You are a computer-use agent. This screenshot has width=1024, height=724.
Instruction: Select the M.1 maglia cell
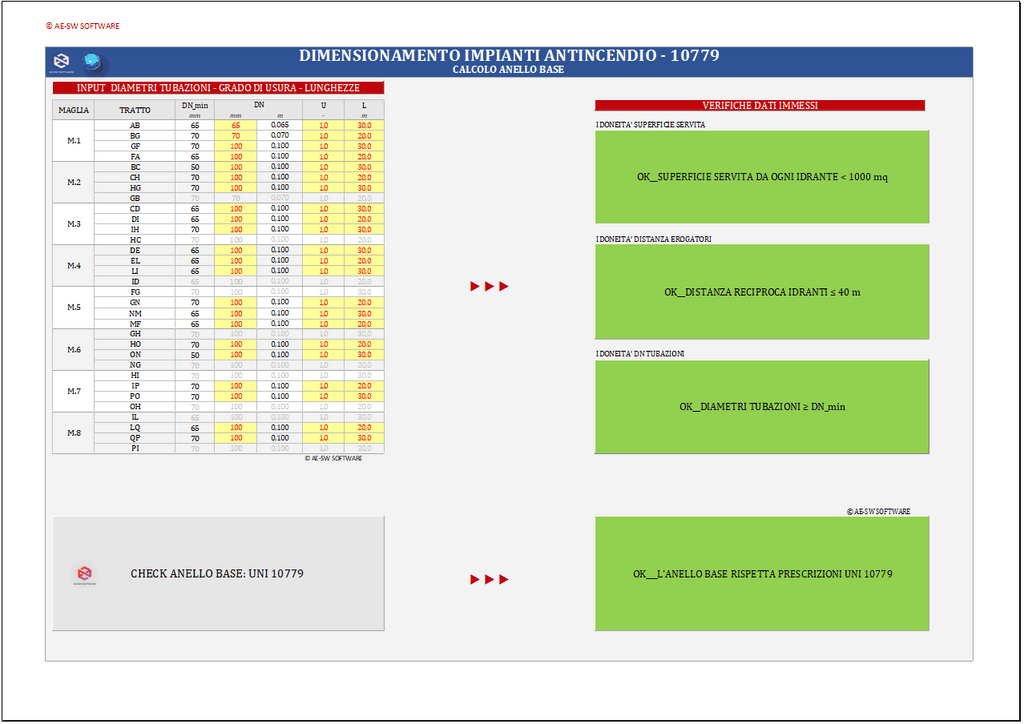pos(73,141)
